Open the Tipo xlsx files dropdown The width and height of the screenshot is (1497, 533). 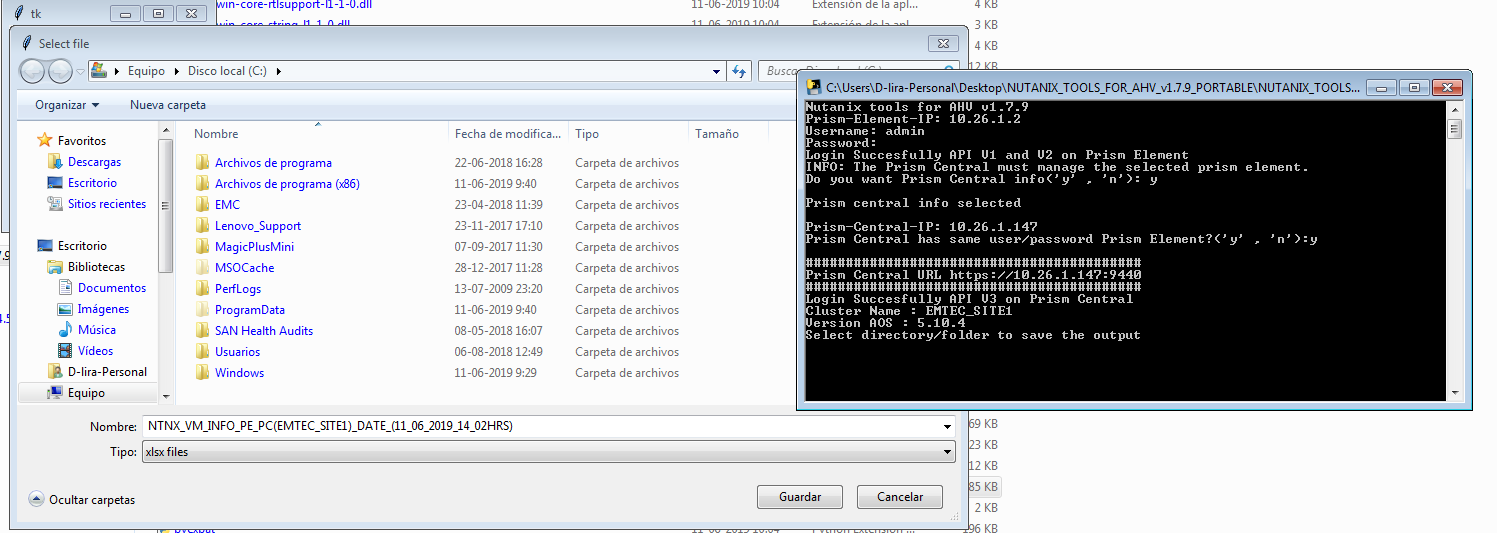[x=548, y=452]
